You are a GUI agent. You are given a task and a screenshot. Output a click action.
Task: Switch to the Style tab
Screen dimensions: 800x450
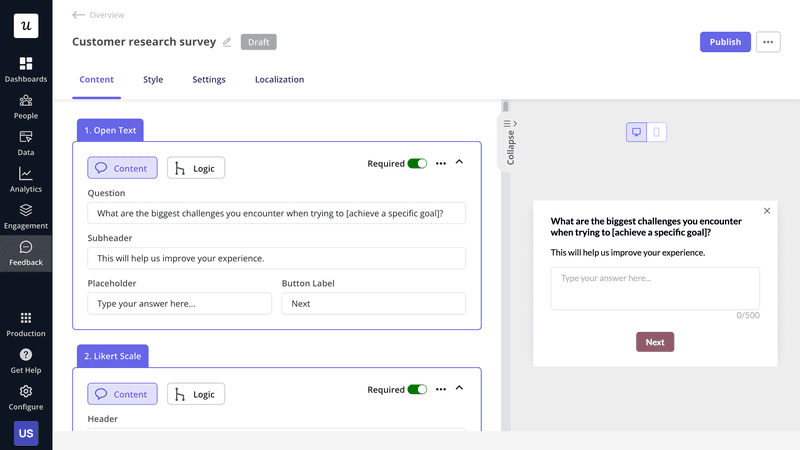coord(153,80)
